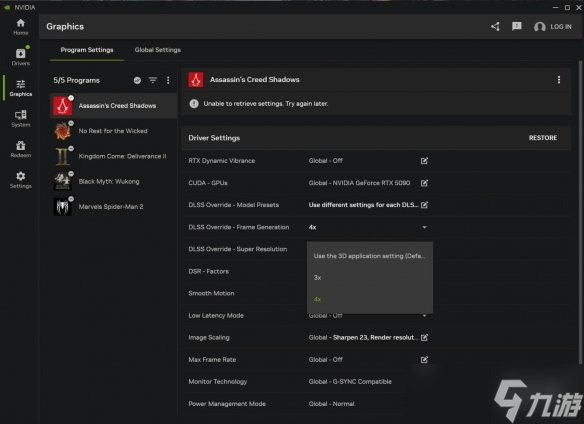This screenshot has width=584, height=424.
Task: Switch to Global Settings tab
Action: tap(158, 50)
